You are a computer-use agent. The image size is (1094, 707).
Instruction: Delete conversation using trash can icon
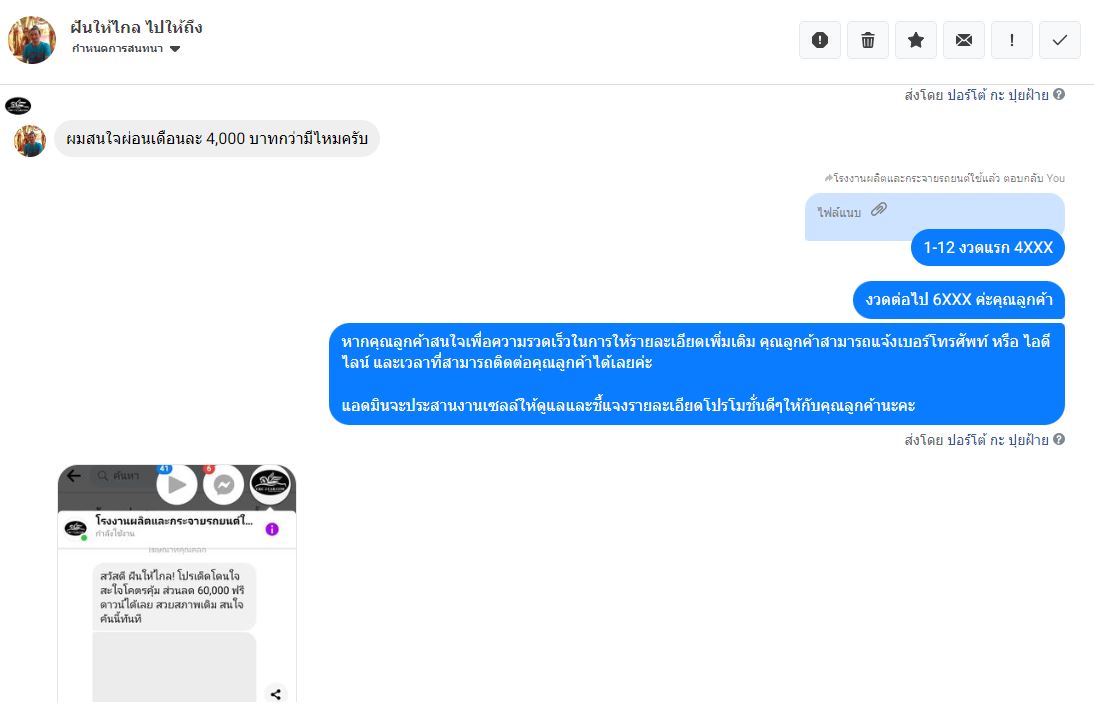pyautogui.click(x=868, y=40)
